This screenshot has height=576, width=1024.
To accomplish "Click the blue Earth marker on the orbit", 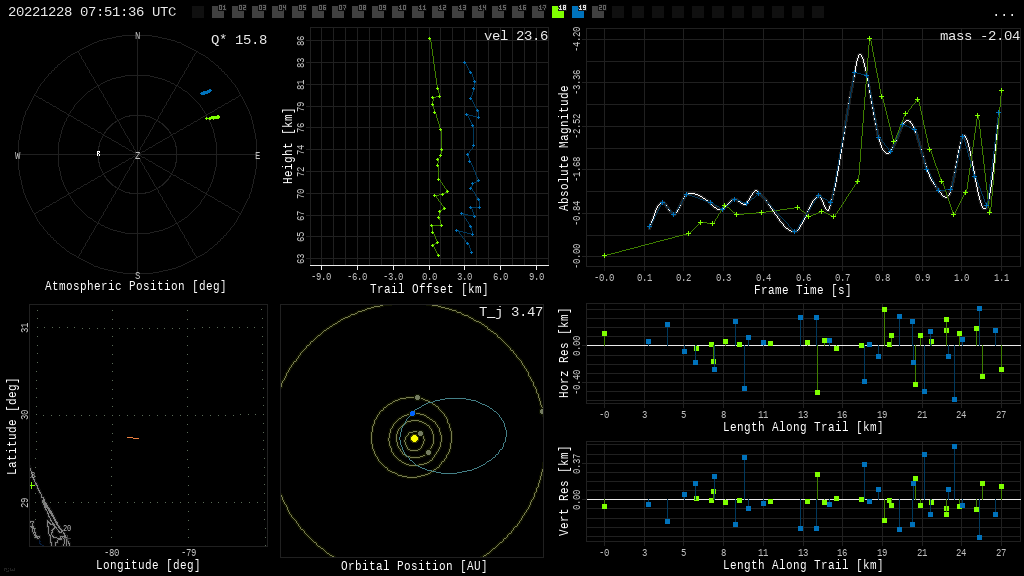I will click(412, 413).
